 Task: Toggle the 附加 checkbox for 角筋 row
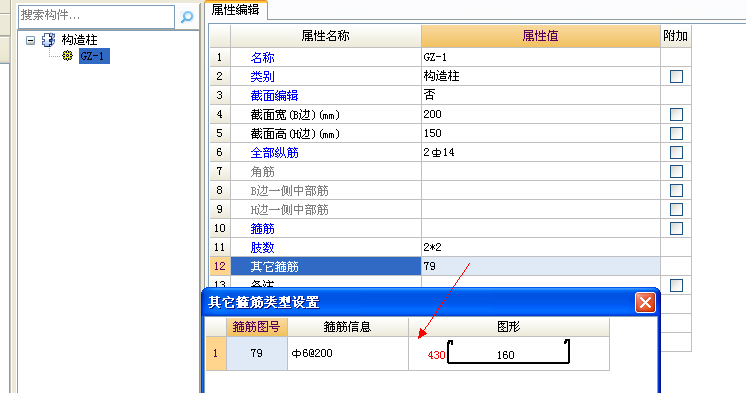(x=676, y=171)
